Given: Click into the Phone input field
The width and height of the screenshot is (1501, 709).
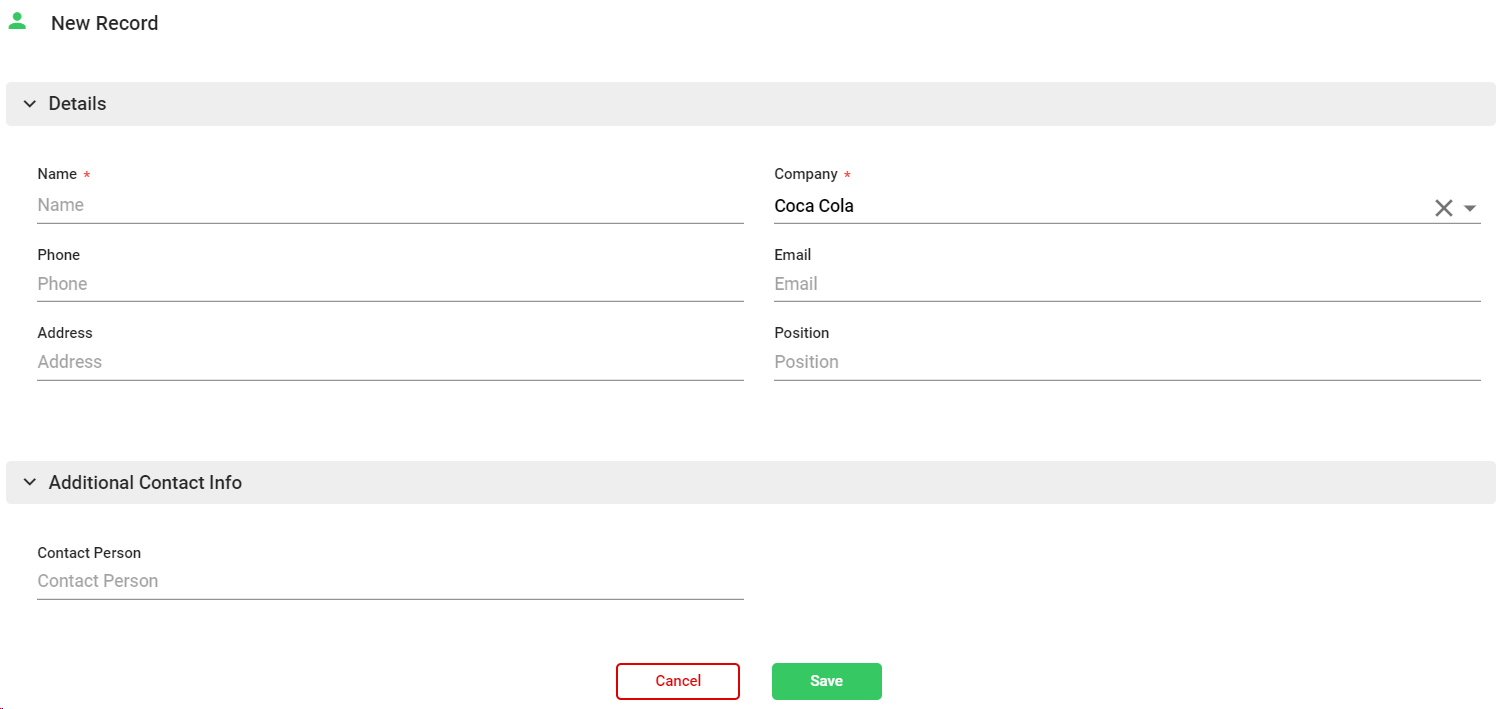Looking at the screenshot, I should pos(390,284).
